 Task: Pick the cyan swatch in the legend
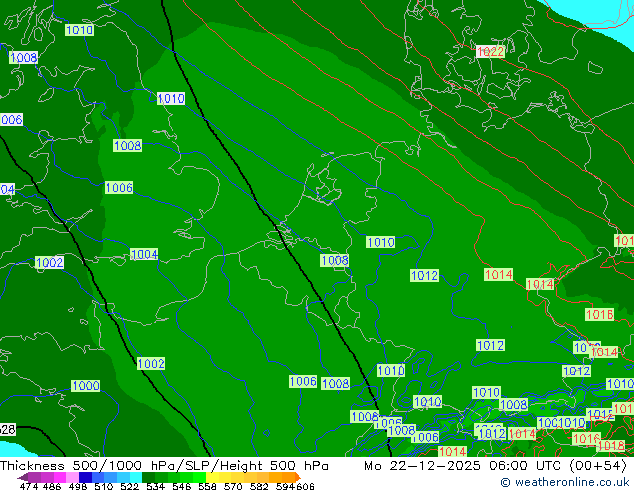[x=136, y=477]
